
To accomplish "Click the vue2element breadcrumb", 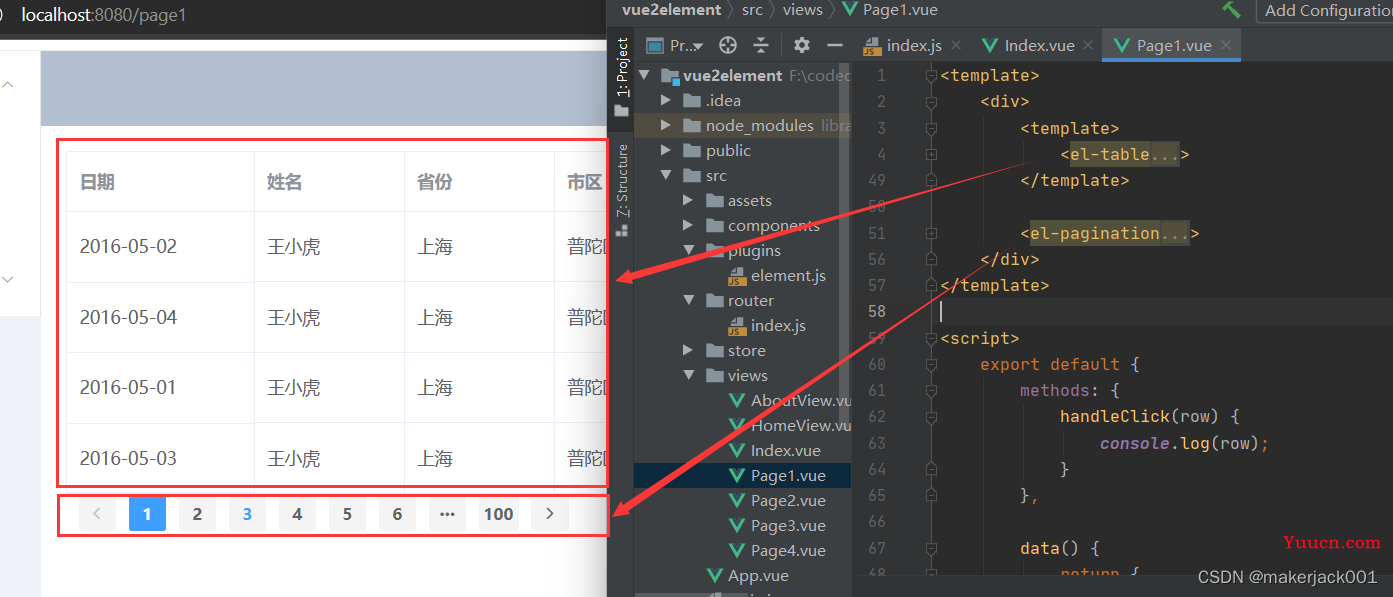I will [x=671, y=9].
